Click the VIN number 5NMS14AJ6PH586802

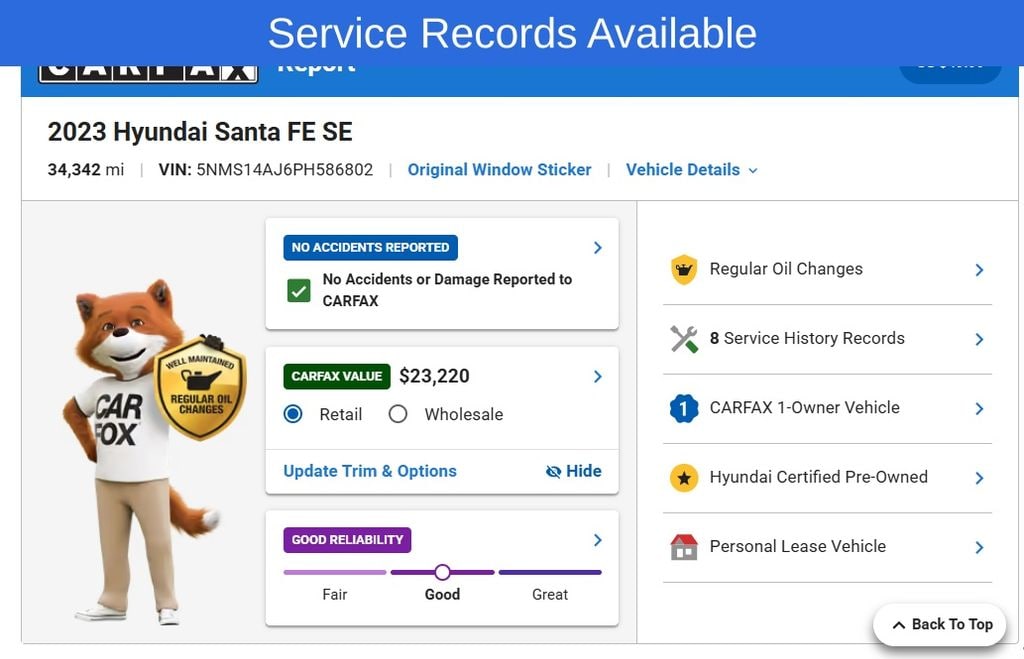click(285, 170)
